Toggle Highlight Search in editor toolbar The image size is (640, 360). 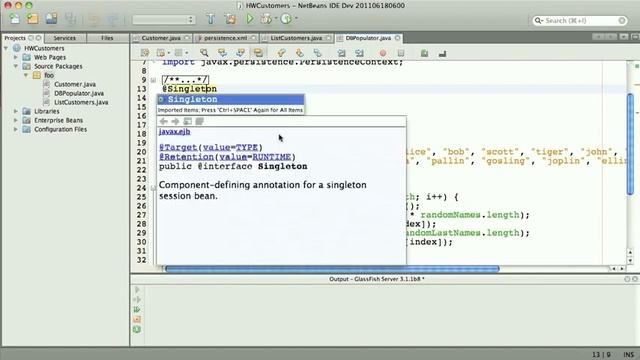pyautogui.click(x=258, y=53)
